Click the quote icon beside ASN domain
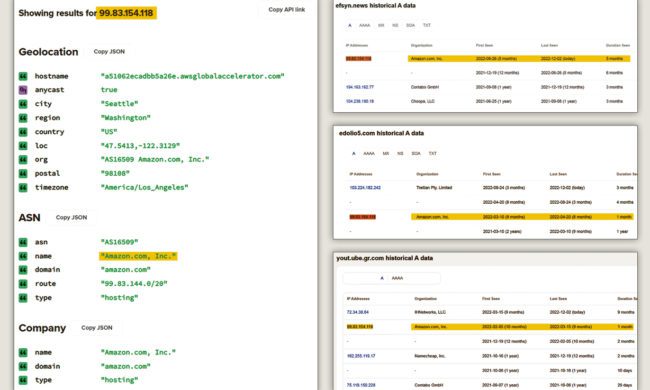This screenshot has width=650, height=390. 23,270
